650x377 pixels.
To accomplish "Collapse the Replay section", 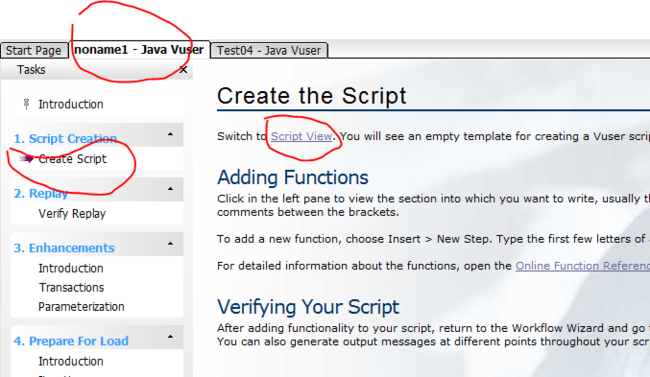I will 170,189.
